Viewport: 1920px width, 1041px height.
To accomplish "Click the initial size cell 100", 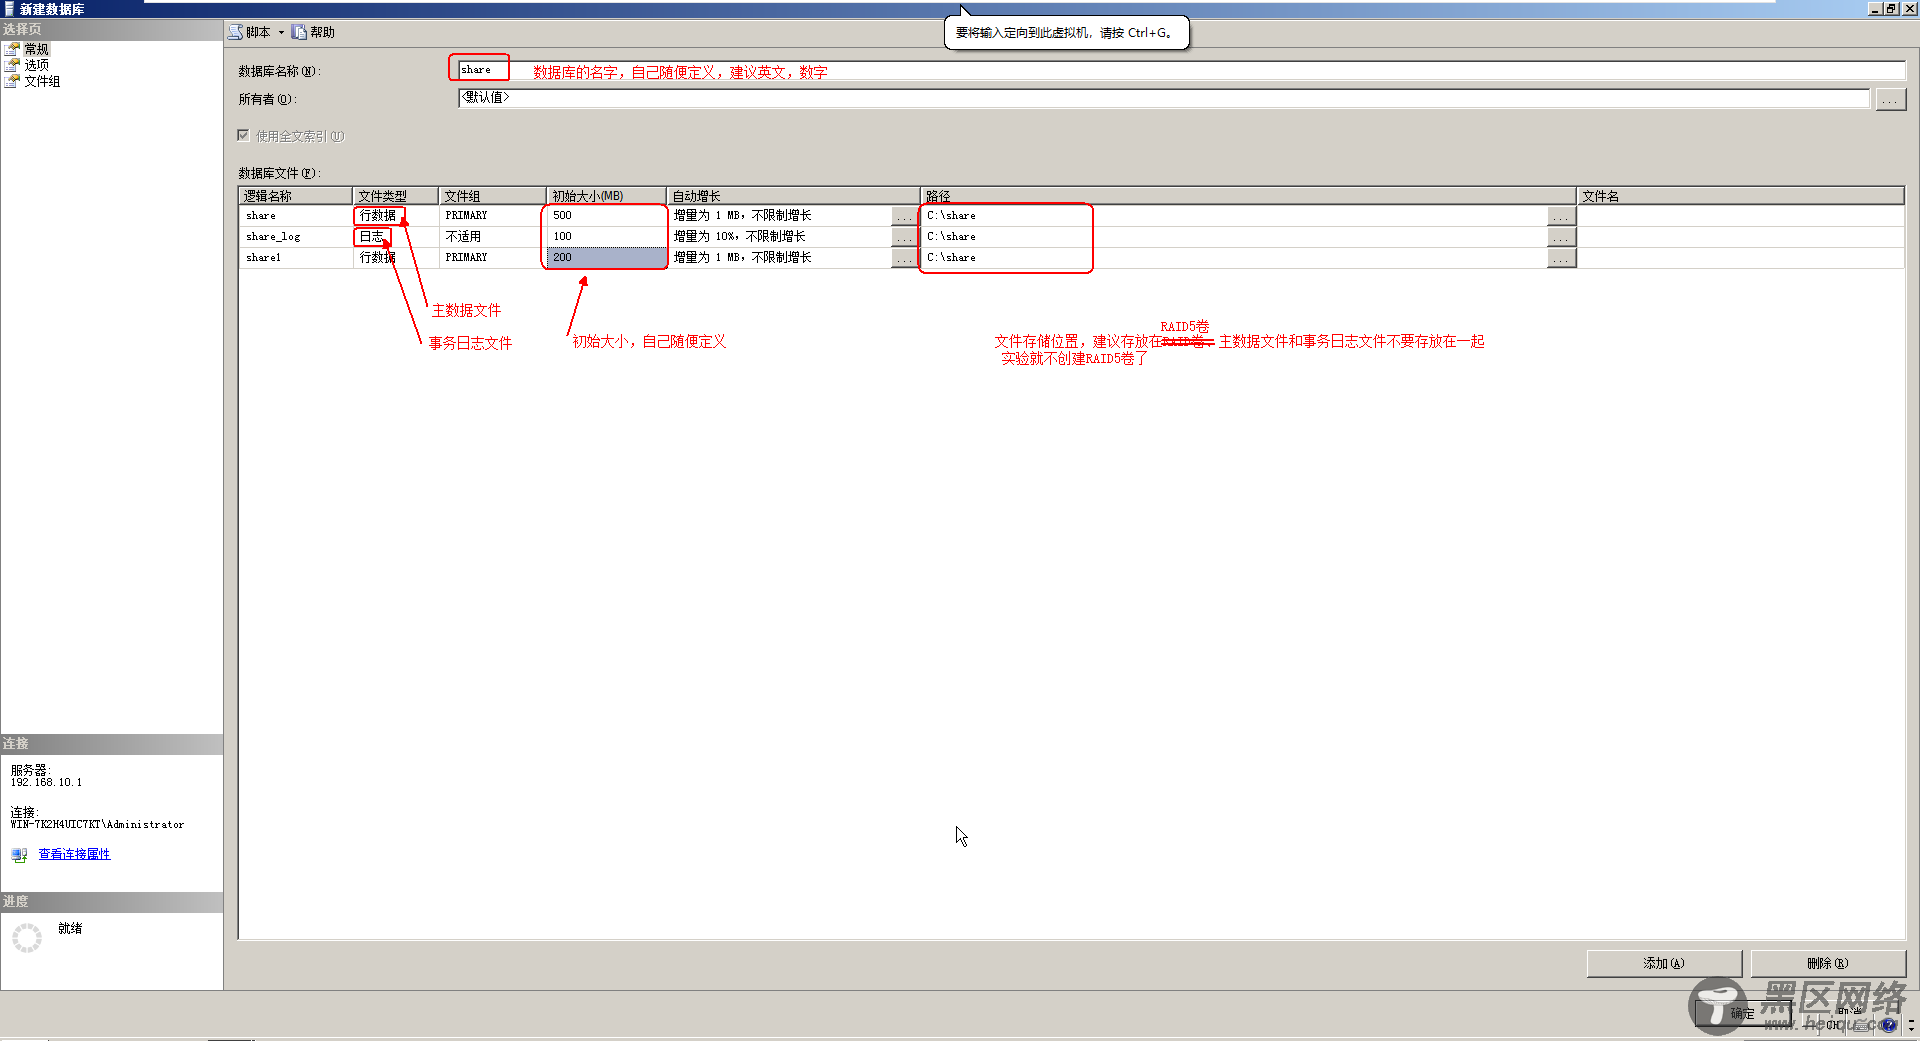I will coord(606,237).
